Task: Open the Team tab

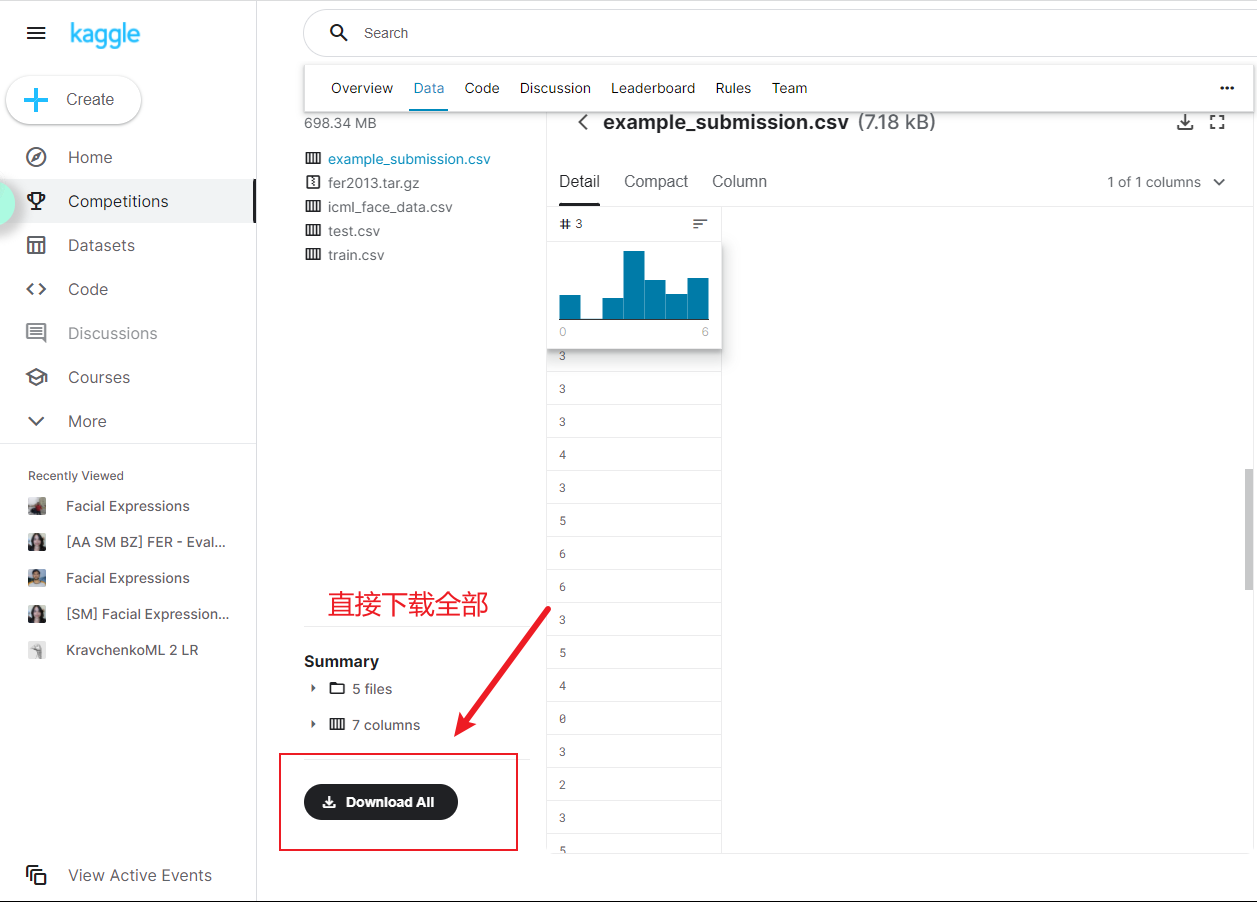Action: point(789,88)
